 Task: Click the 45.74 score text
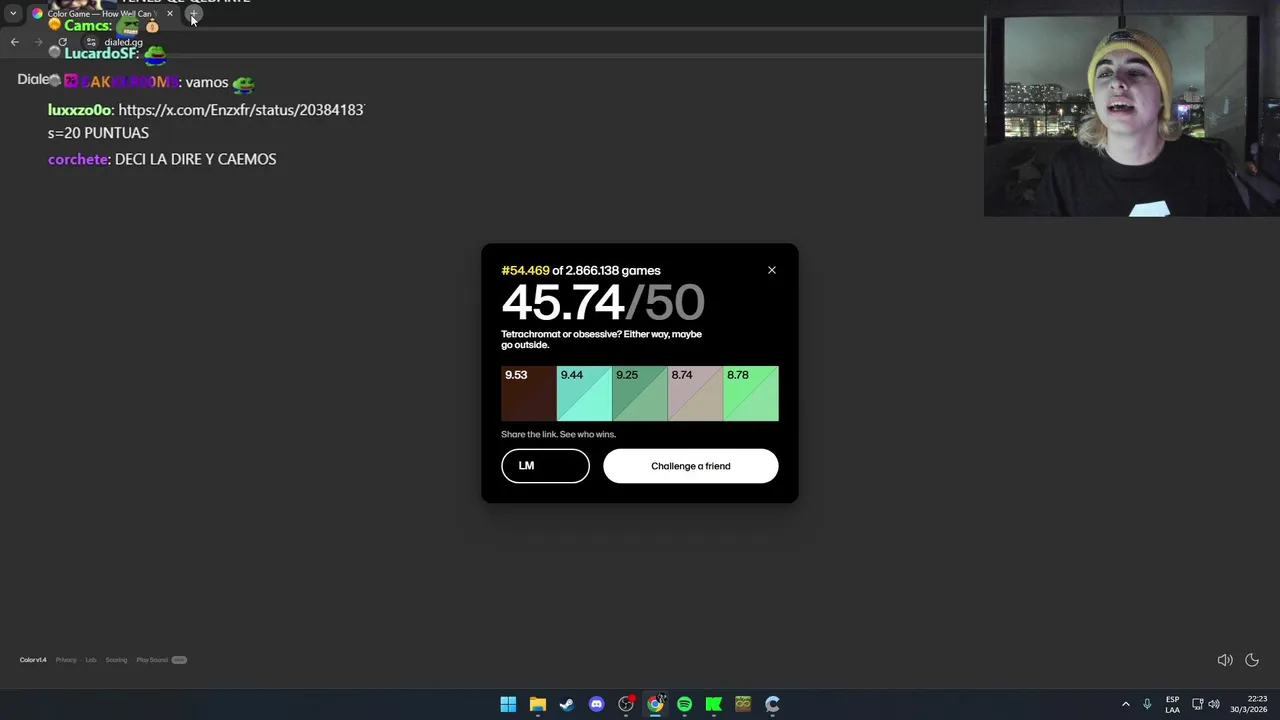click(x=562, y=302)
